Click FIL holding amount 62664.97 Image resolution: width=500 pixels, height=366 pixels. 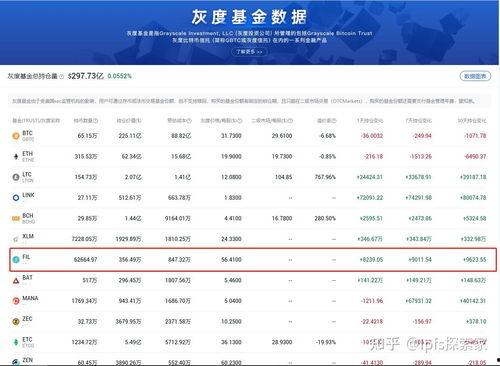click(86, 260)
